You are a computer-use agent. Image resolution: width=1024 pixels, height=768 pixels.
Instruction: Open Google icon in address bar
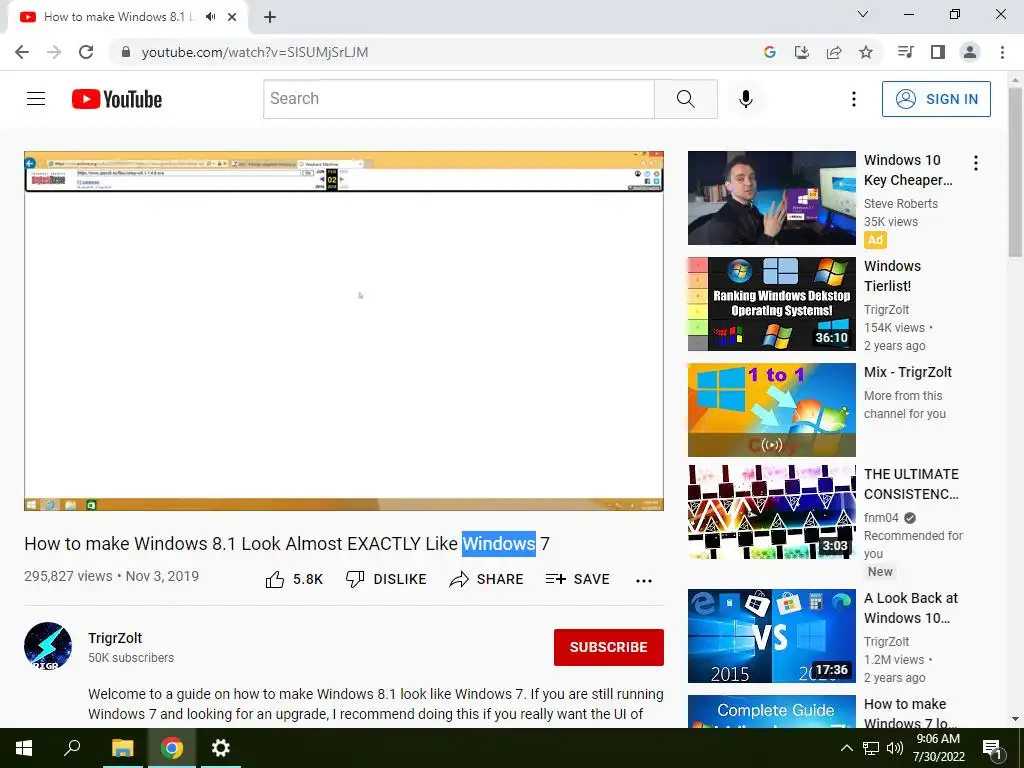(x=770, y=52)
